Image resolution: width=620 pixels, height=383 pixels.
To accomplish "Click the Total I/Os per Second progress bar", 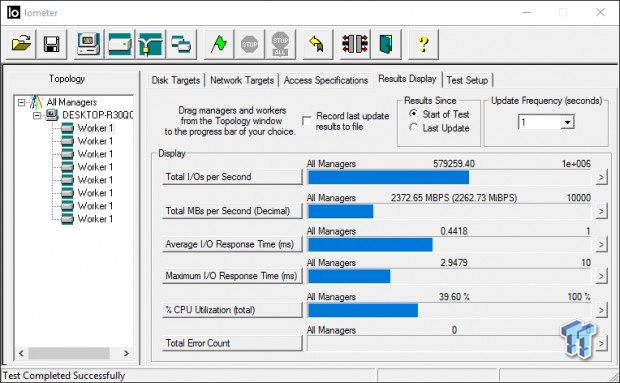I will pos(449,177).
